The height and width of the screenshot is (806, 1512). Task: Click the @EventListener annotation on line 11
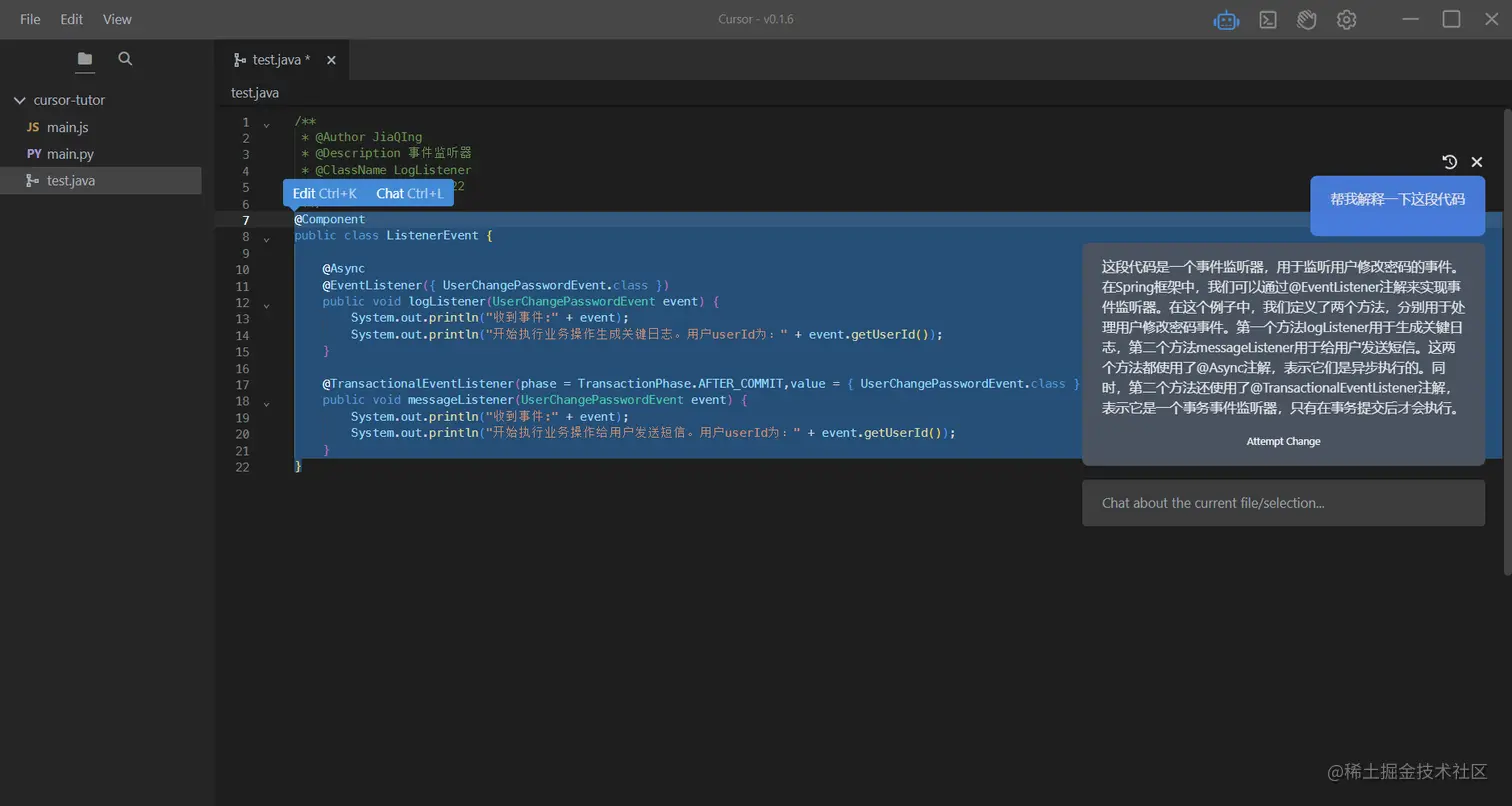[x=372, y=285]
